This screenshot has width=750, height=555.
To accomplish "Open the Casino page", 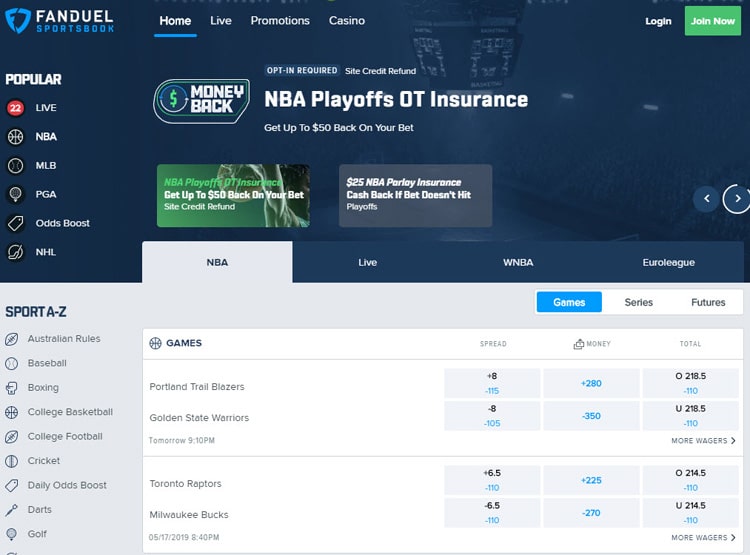I will coord(346,21).
